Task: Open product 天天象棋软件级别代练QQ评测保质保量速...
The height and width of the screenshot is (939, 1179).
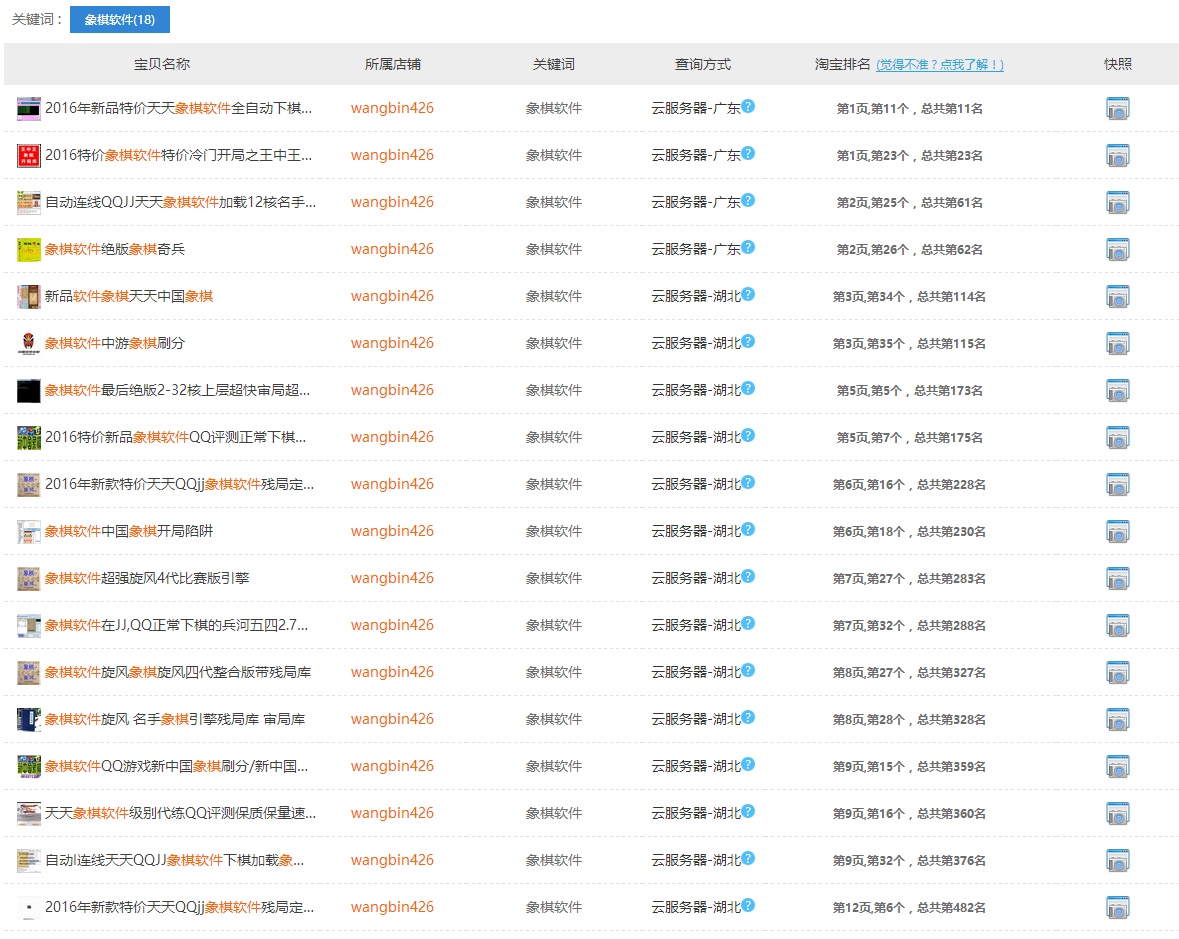Action: coord(180,813)
